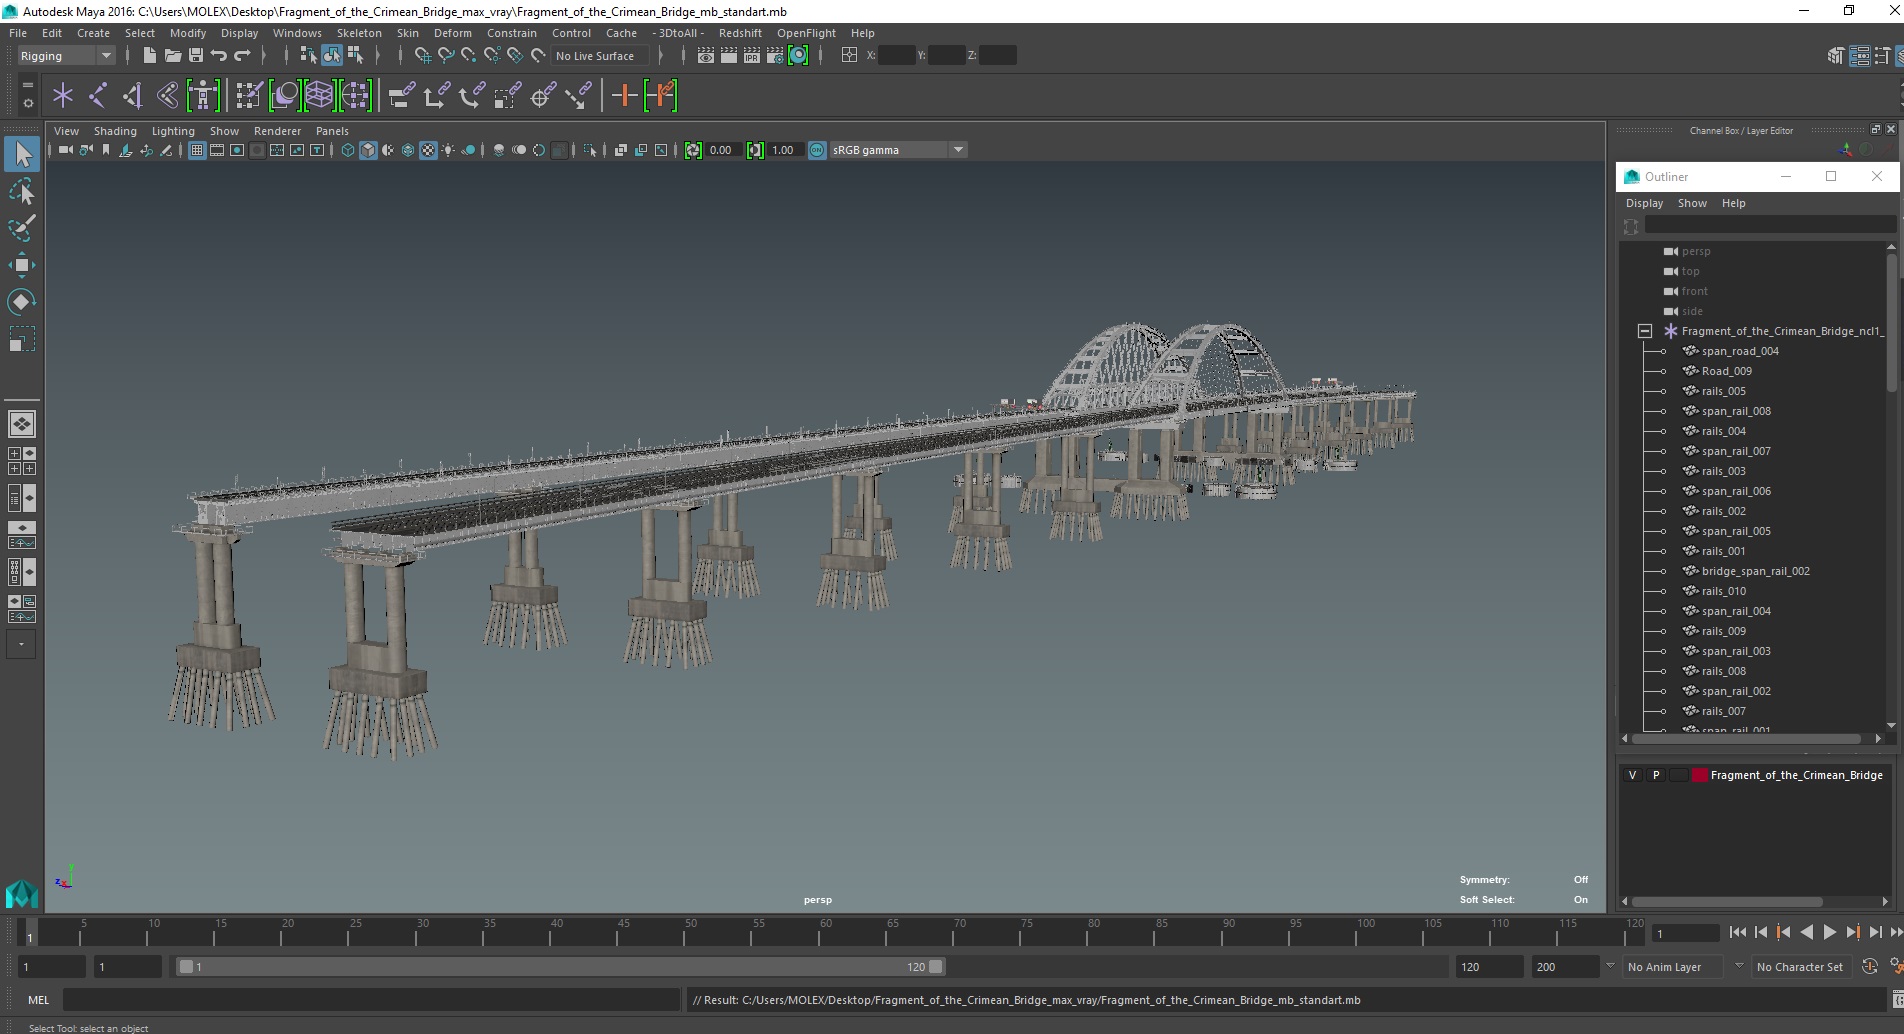Activate the Lasso select tool
The width and height of the screenshot is (1904, 1034).
22,191
